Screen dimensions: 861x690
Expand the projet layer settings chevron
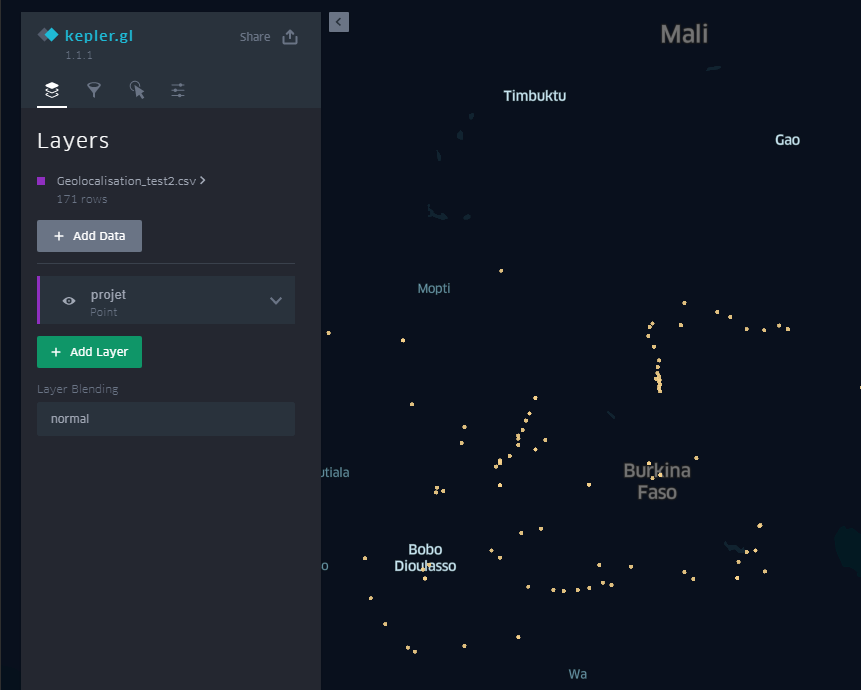(x=275, y=300)
